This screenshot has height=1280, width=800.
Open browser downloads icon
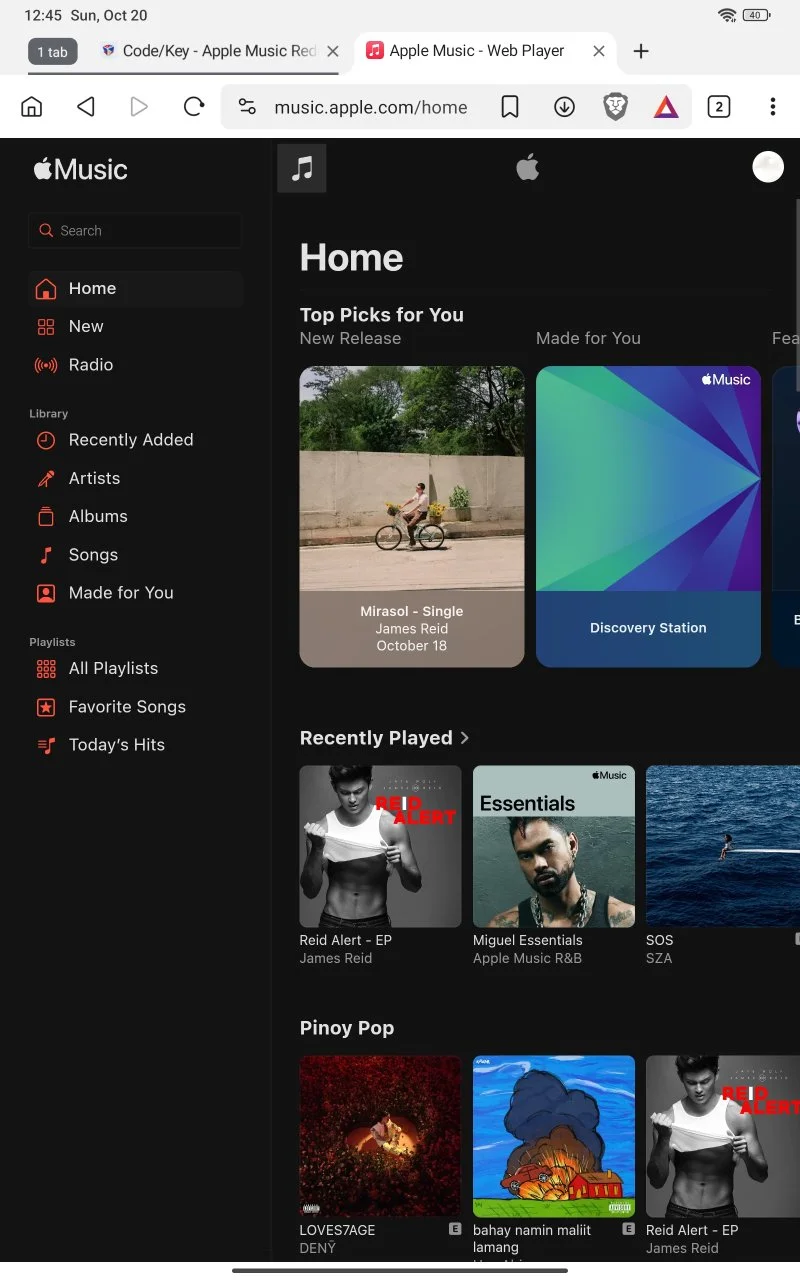point(565,107)
